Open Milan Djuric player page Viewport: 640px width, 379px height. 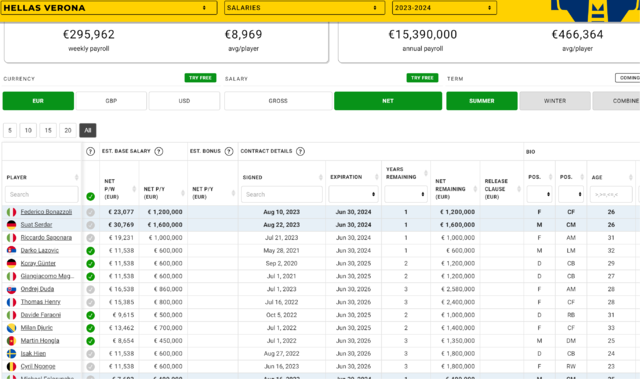click(36, 328)
